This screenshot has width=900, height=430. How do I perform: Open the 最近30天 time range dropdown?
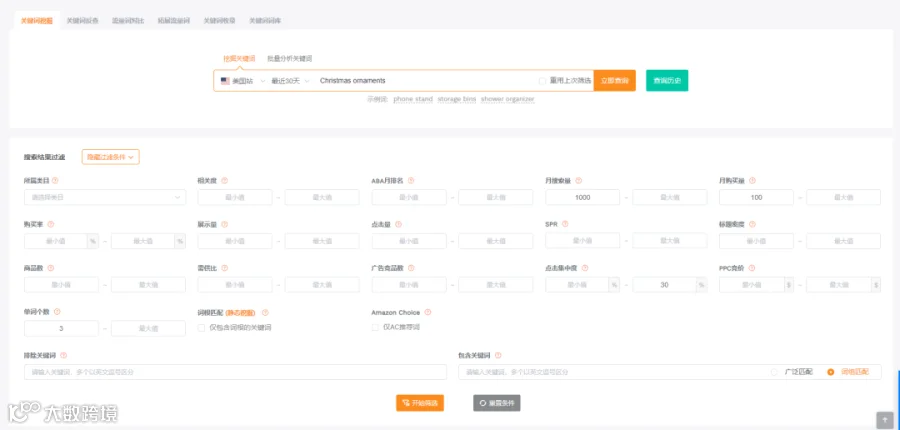(291, 81)
